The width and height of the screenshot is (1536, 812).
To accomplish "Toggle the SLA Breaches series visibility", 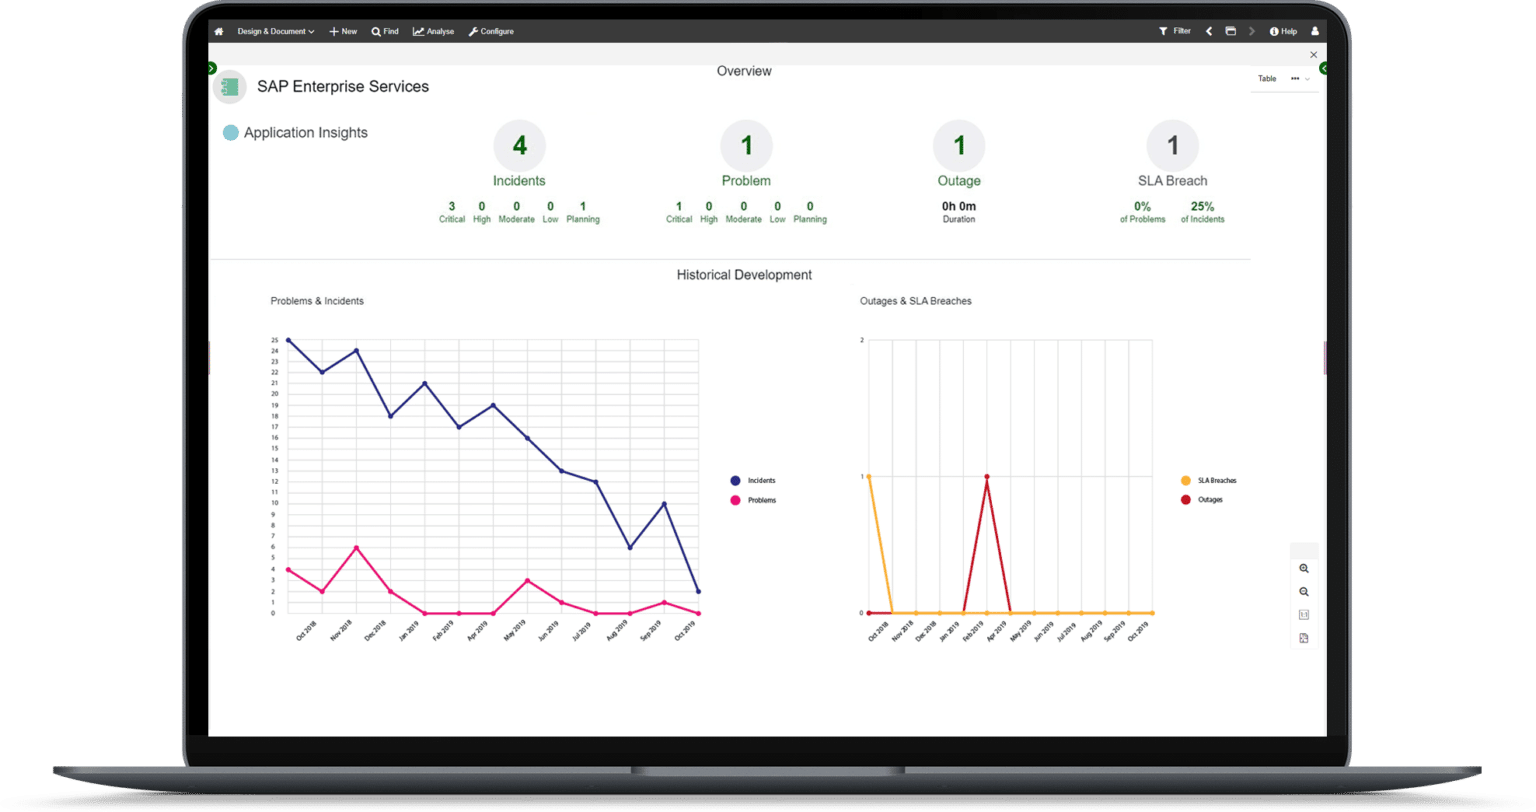I will [x=1203, y=480].
